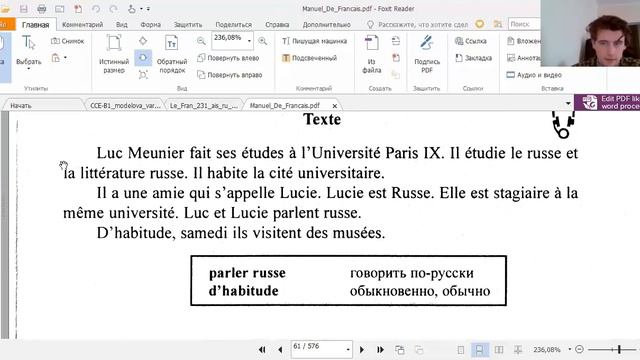640x360 pixels.
Task: Switch to the Дополнительно ribbon tab
Action: [x=327, y=24]
